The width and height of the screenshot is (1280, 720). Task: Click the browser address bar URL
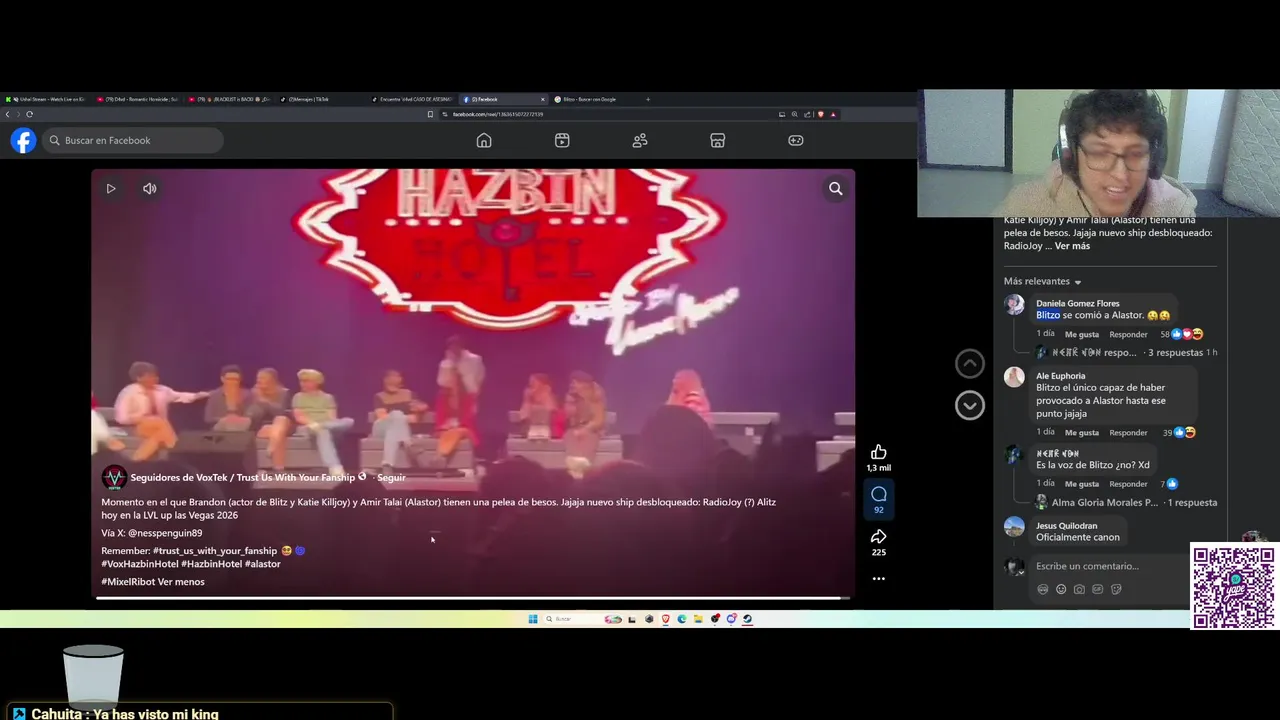498,114
